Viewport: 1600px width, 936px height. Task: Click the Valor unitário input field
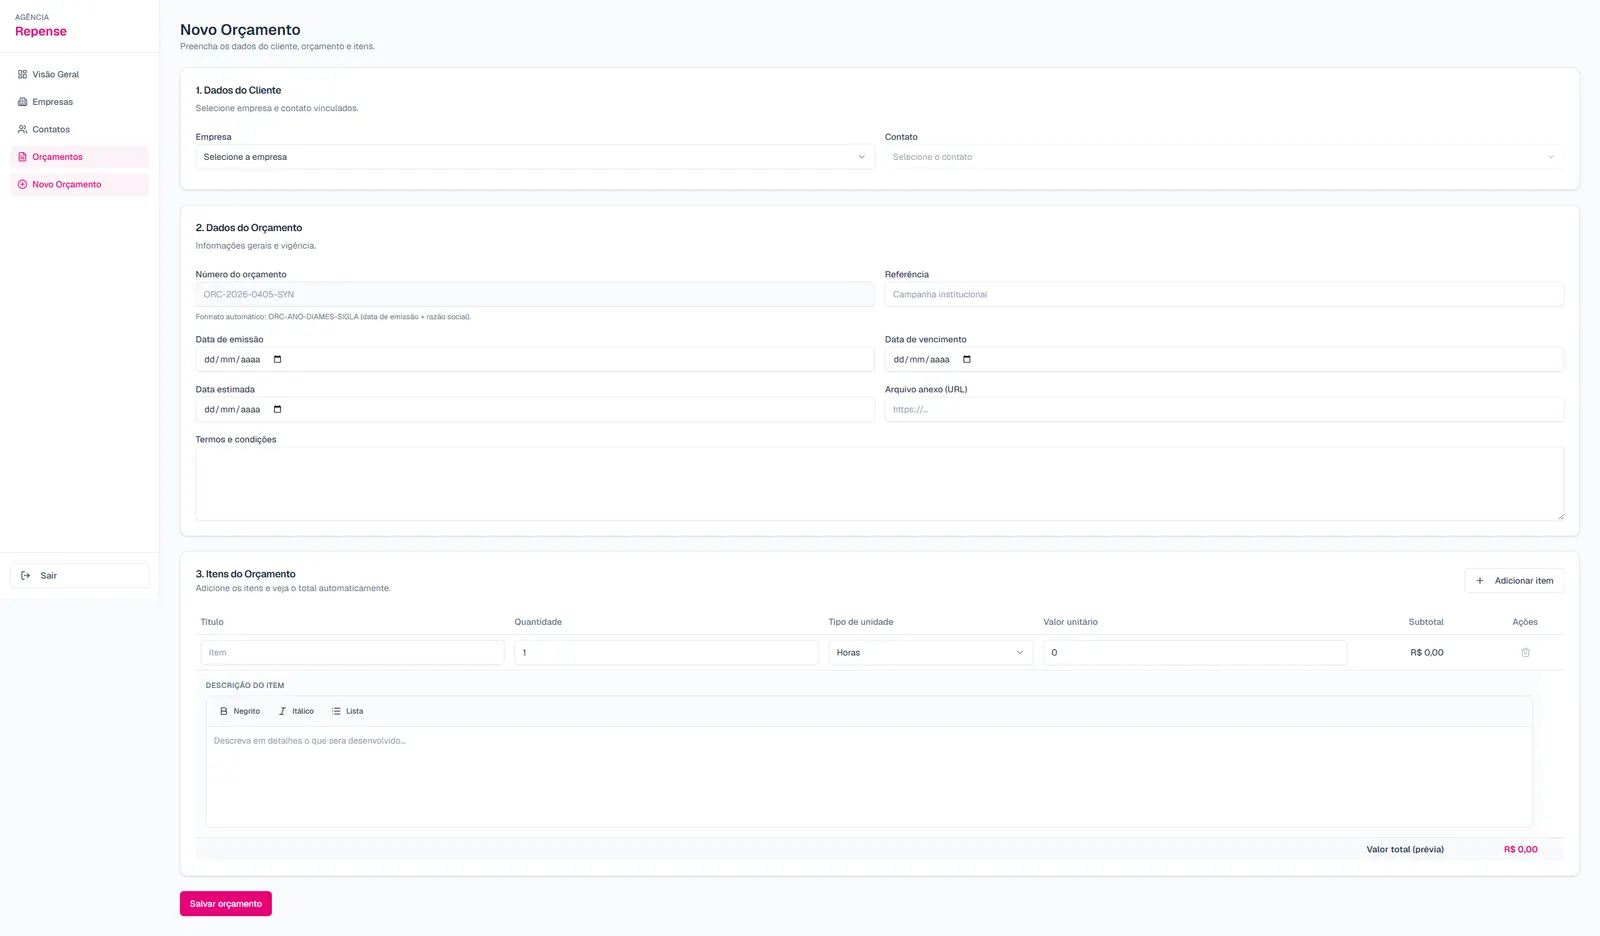1195,652
